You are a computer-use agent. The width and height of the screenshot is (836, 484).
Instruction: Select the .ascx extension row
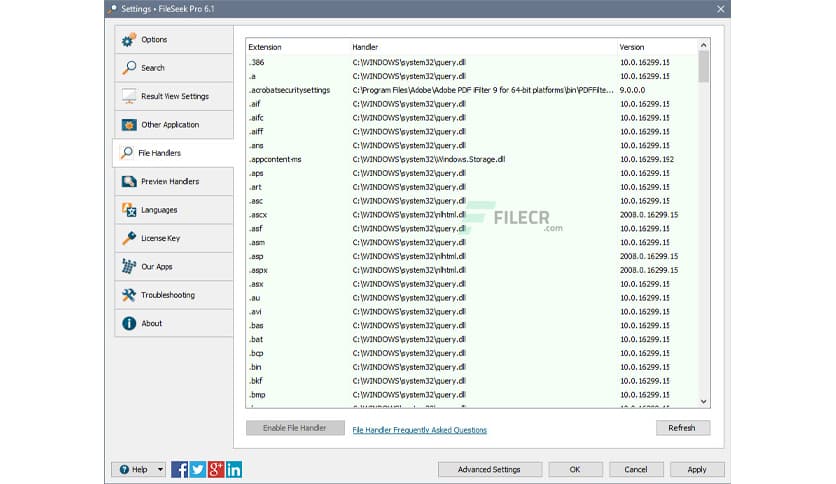coord(472,215)
